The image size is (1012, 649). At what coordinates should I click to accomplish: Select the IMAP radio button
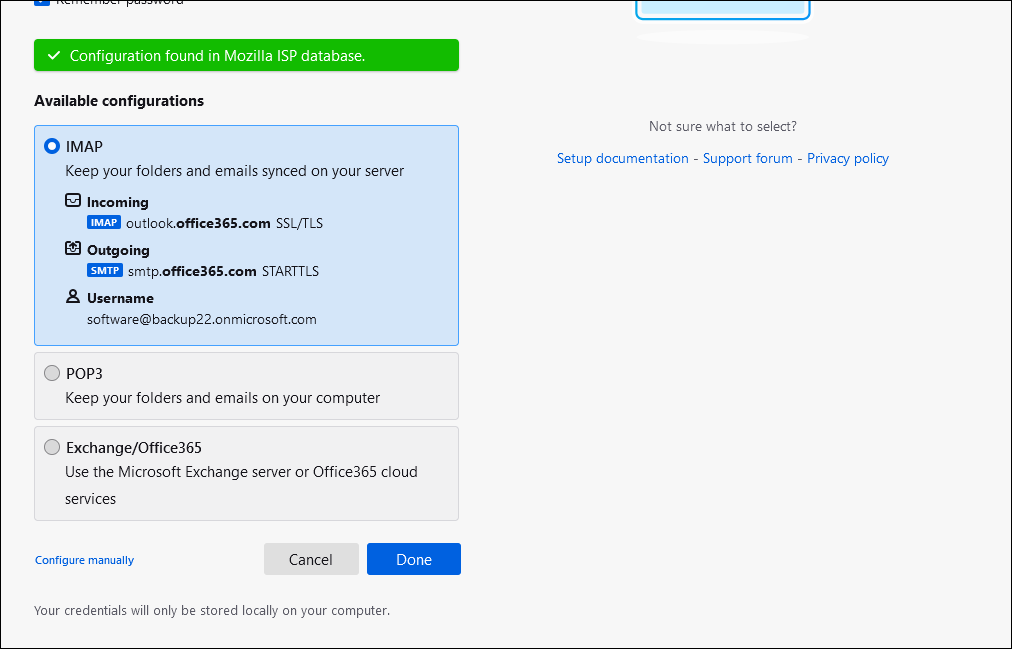coord(52,146)
